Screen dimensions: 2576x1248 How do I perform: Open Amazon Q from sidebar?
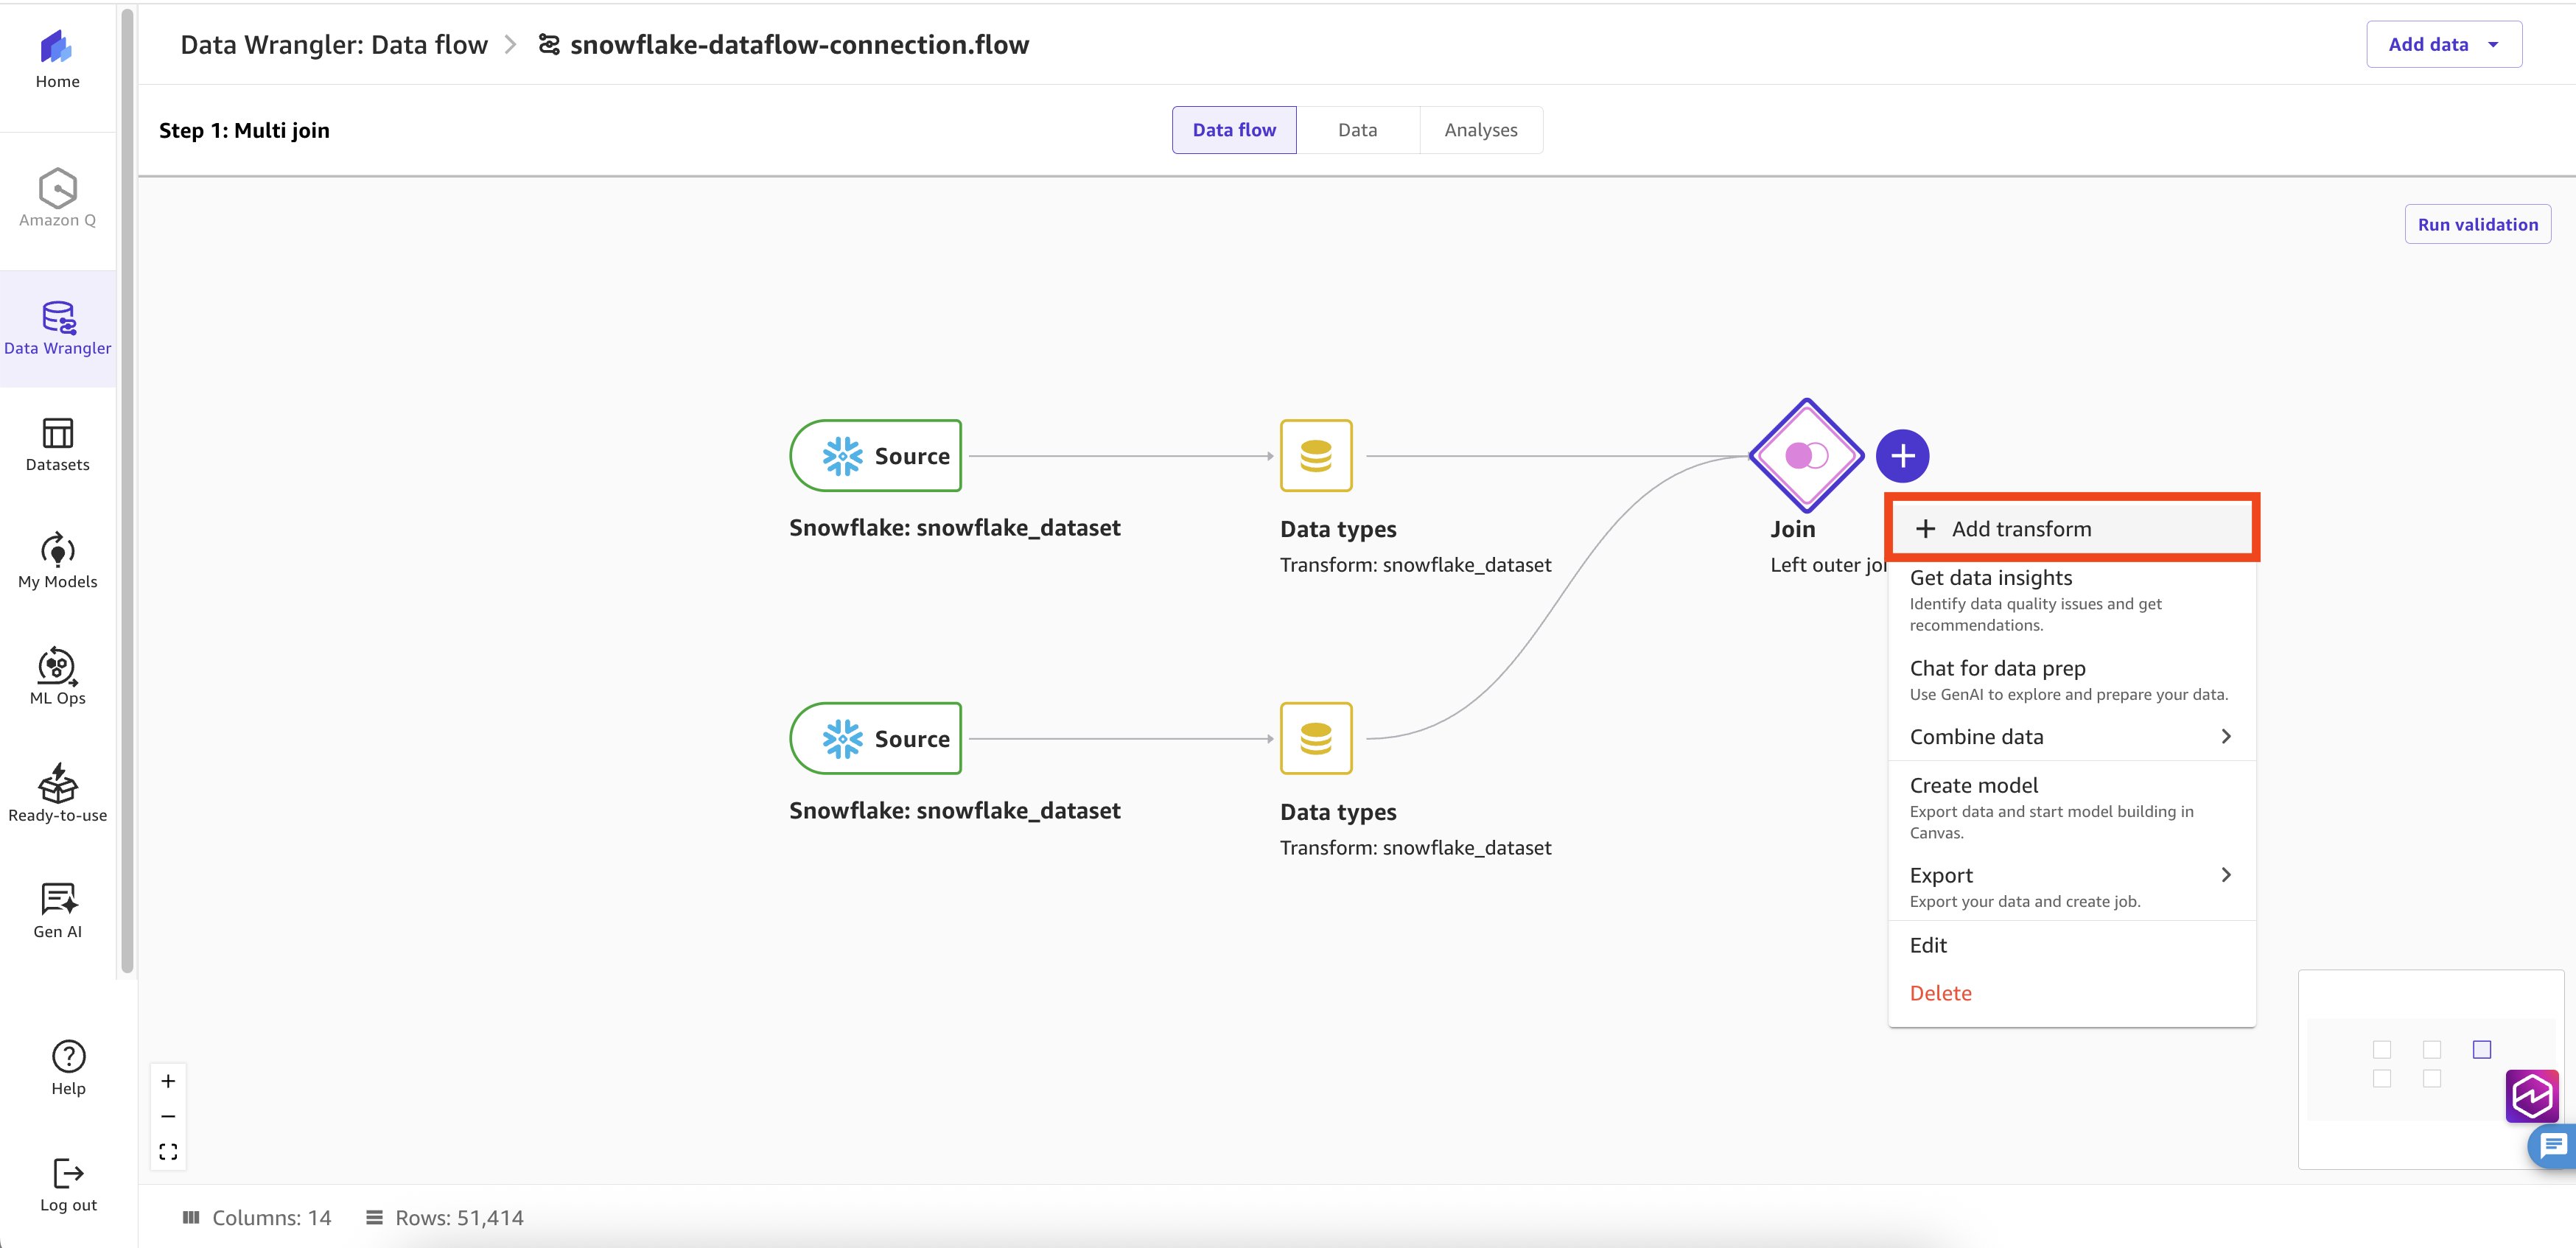click(x=57, y=198)
